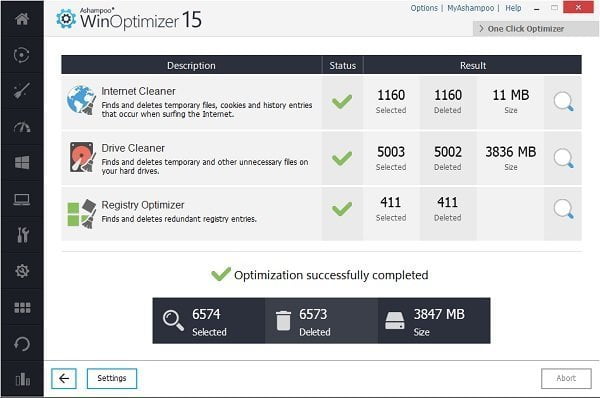Minimize the WinOptimizer window
Image resolution: width=600 pixels, height=398 pixels.
click(x=537, y=8)
